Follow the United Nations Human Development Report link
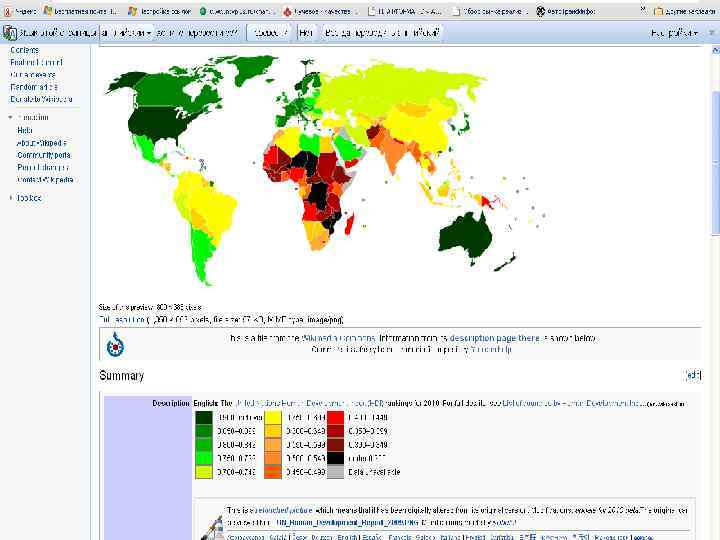Image resolution: width=720 pixels, height=540 pixels. (308, 404)
